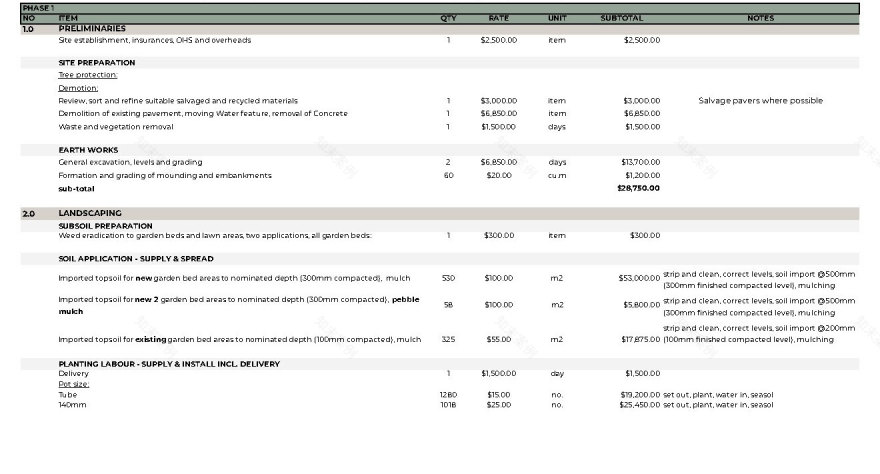Viewport: 880px width, 474px height.
Task: Click the SUBTOTAL column header
Action: (622, 18)
